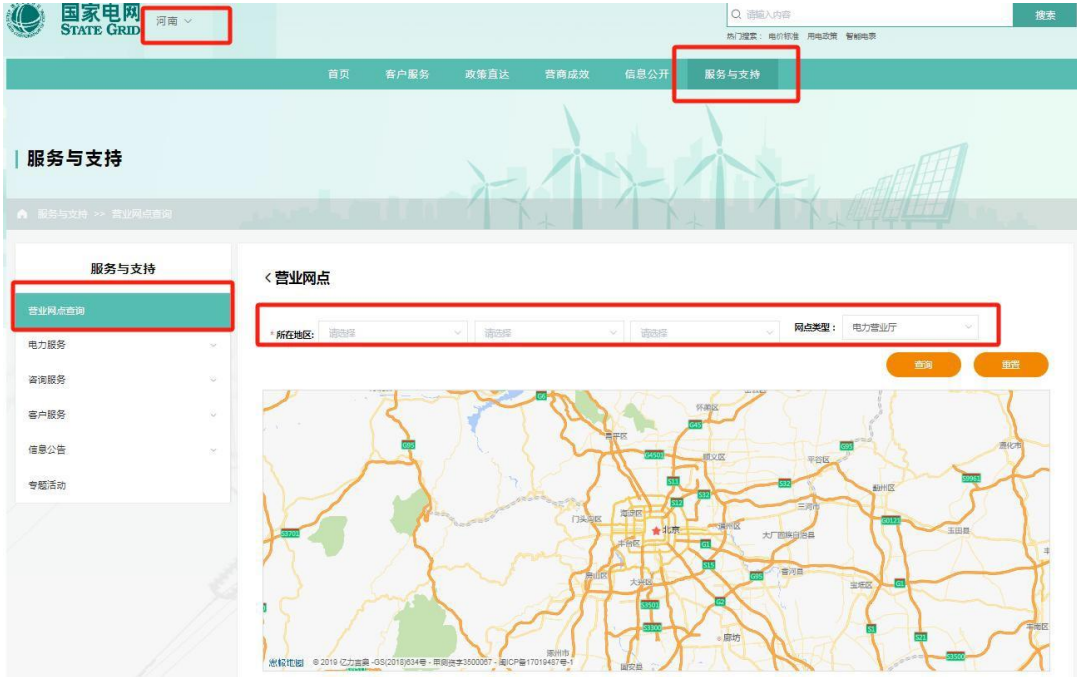Click into the 请输入内容 search field

point(870,15)
